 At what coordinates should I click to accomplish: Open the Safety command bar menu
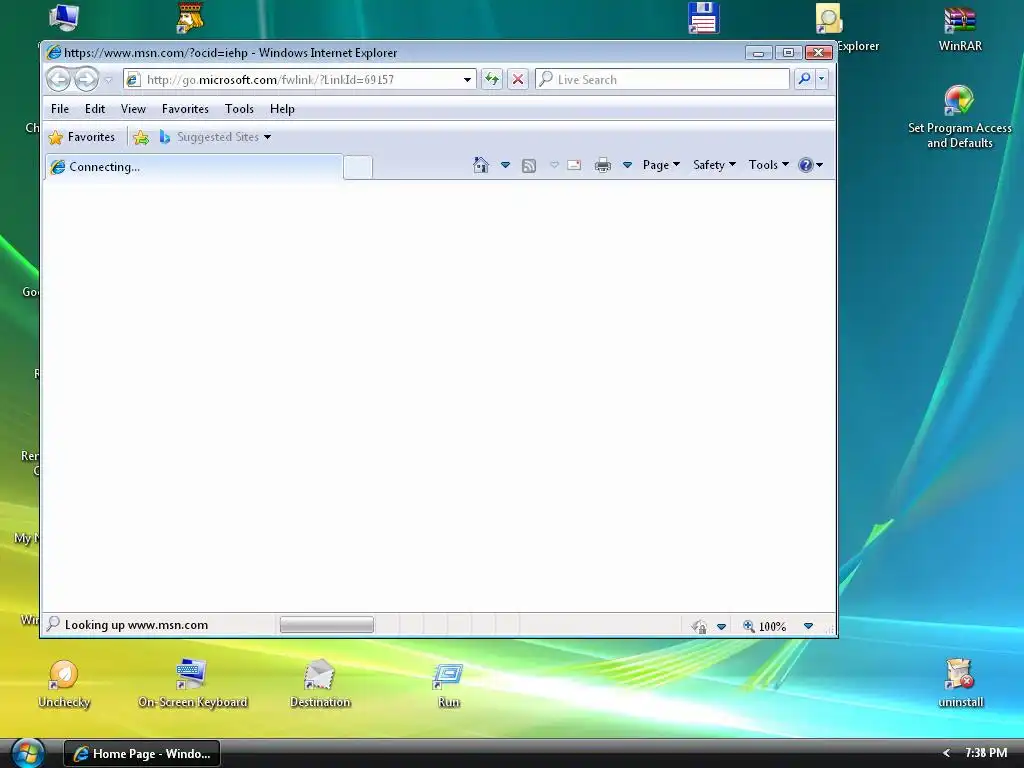pos(714,165)
